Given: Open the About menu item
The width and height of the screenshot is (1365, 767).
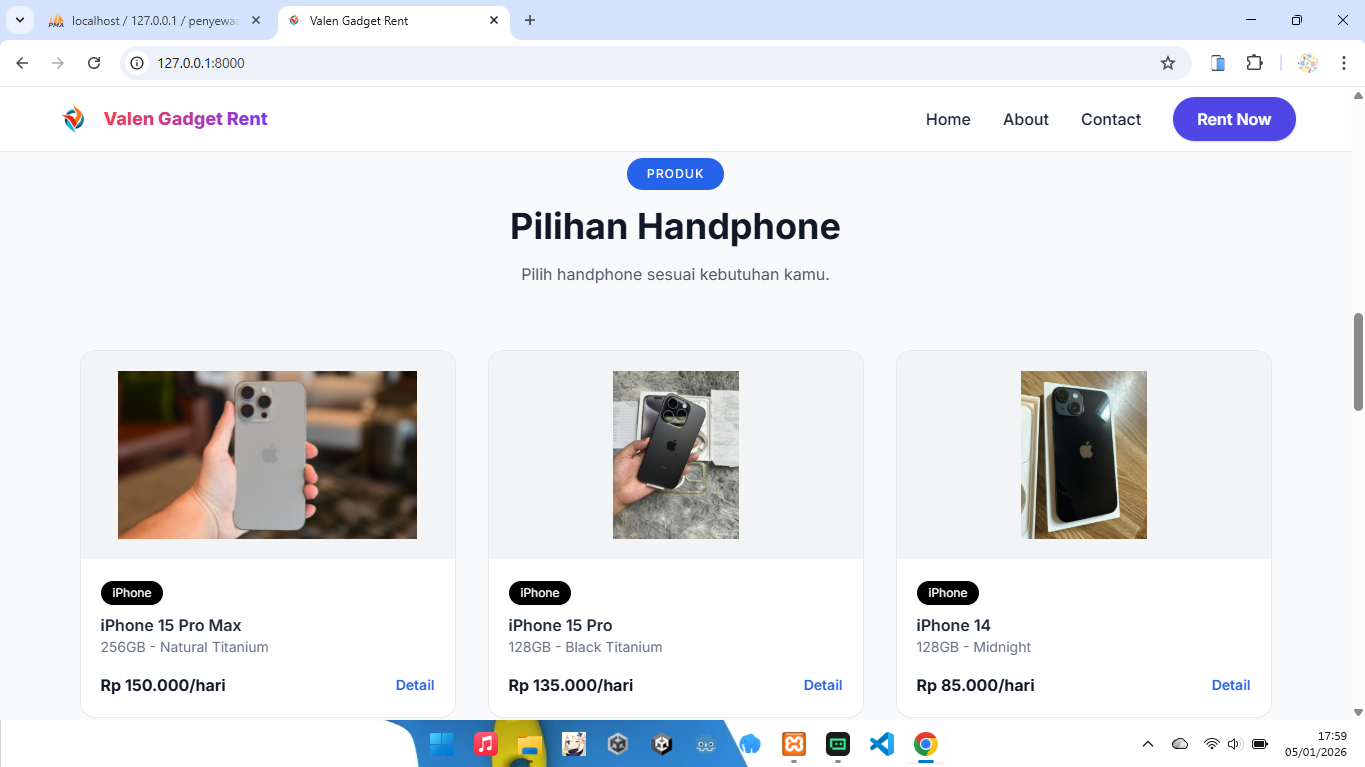Looking at the screenshot, I should (x=1025, y=119).
